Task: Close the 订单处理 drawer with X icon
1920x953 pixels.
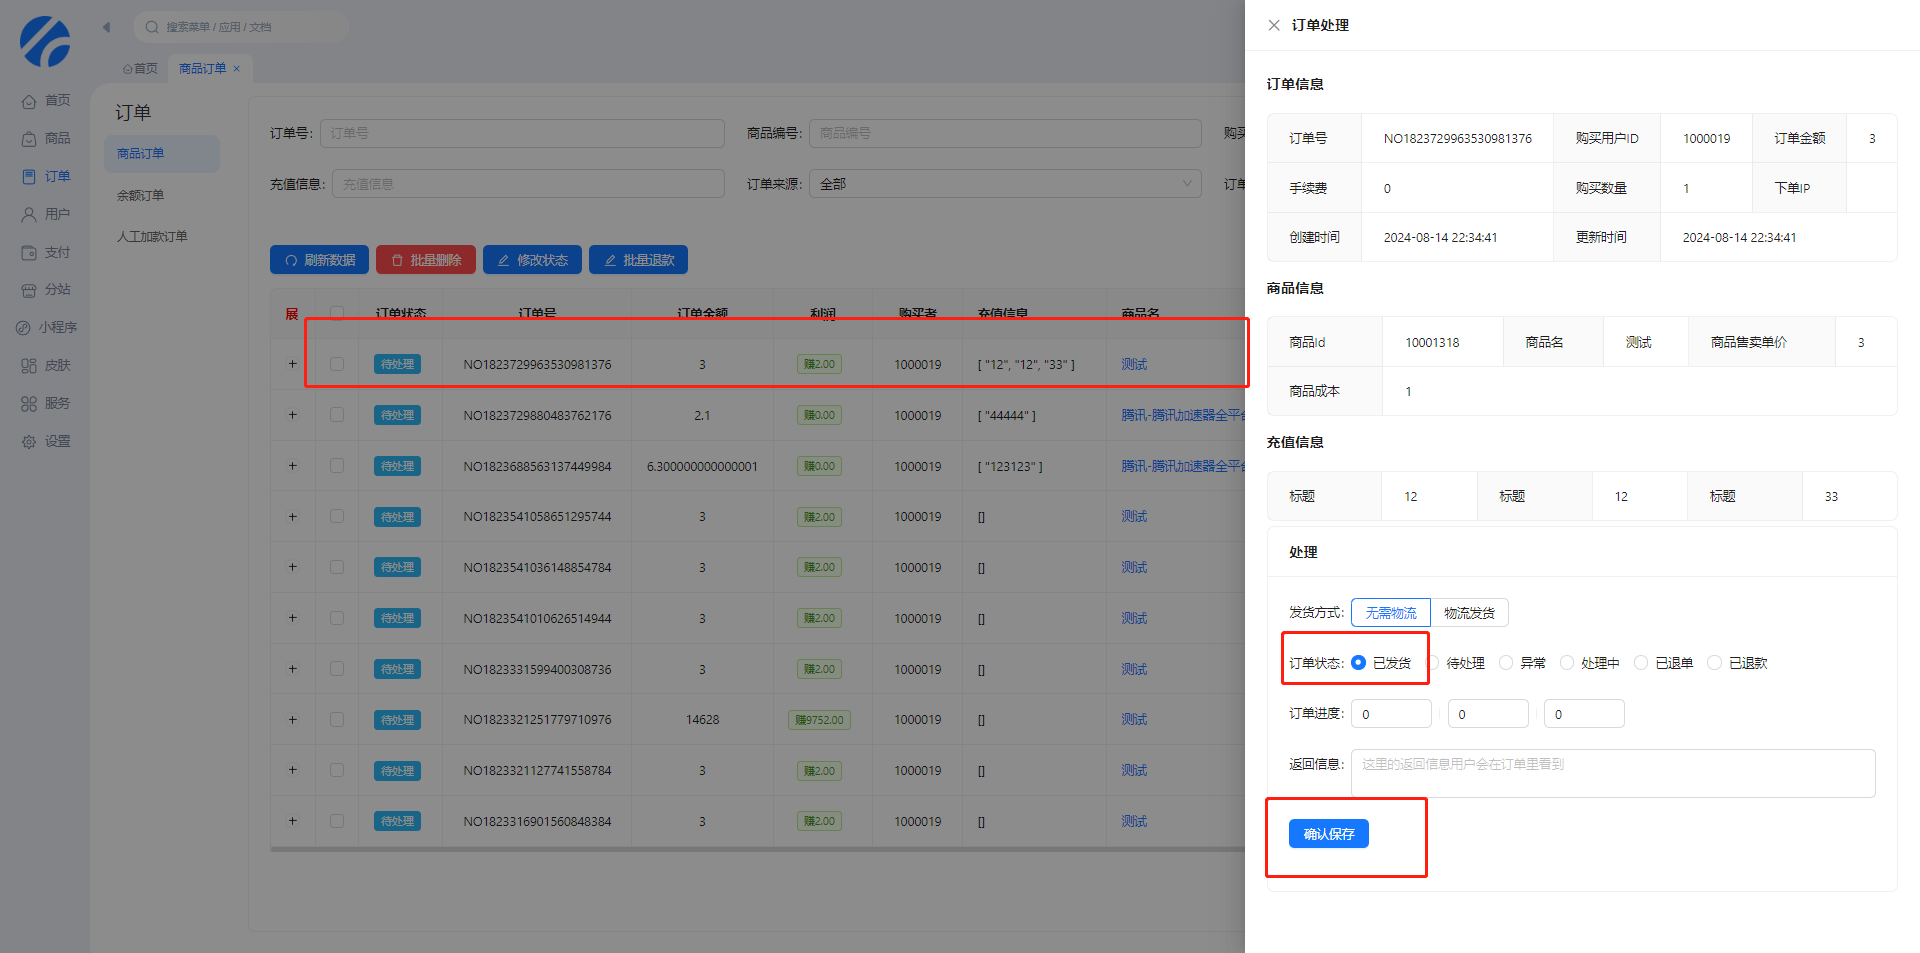Action: pyautogui.click(x=1273, y=25)
